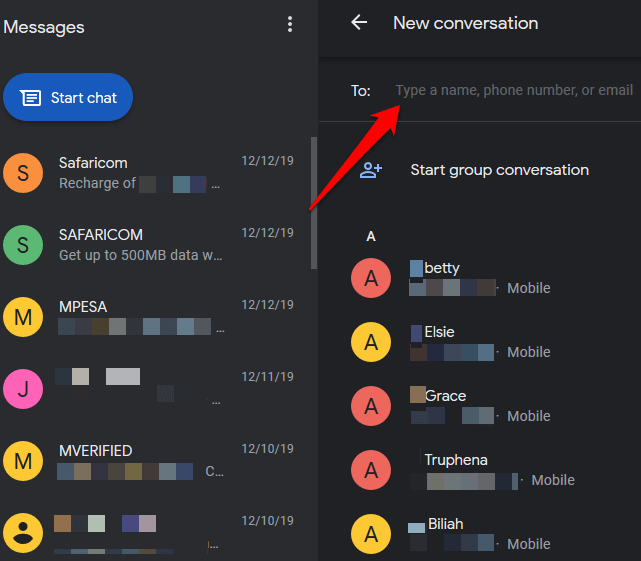Click the orange S avatar for Safaricom
Screen dimensions: 641x561
click(23, 173)
